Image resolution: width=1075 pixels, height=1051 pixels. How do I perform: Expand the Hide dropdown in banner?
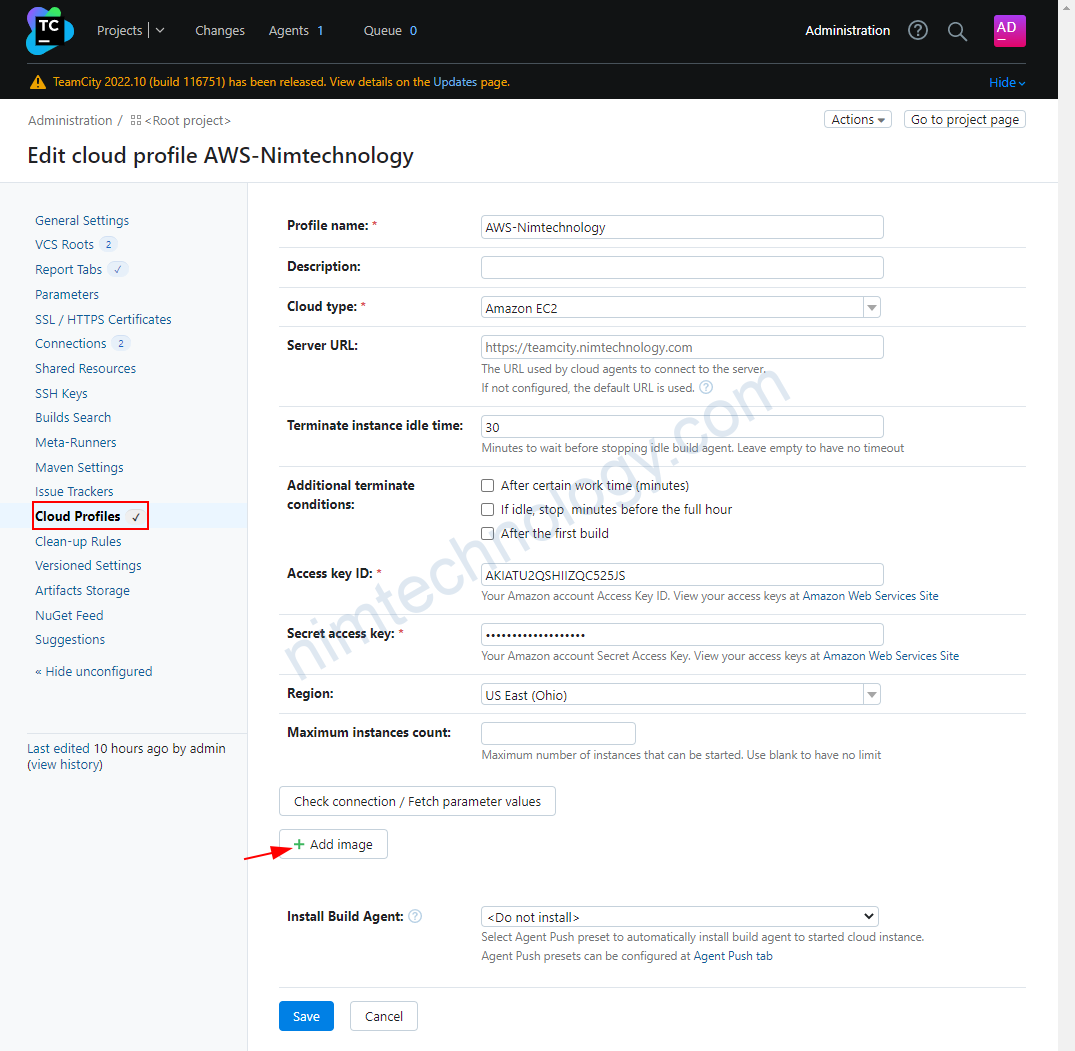click(1006, 82)
